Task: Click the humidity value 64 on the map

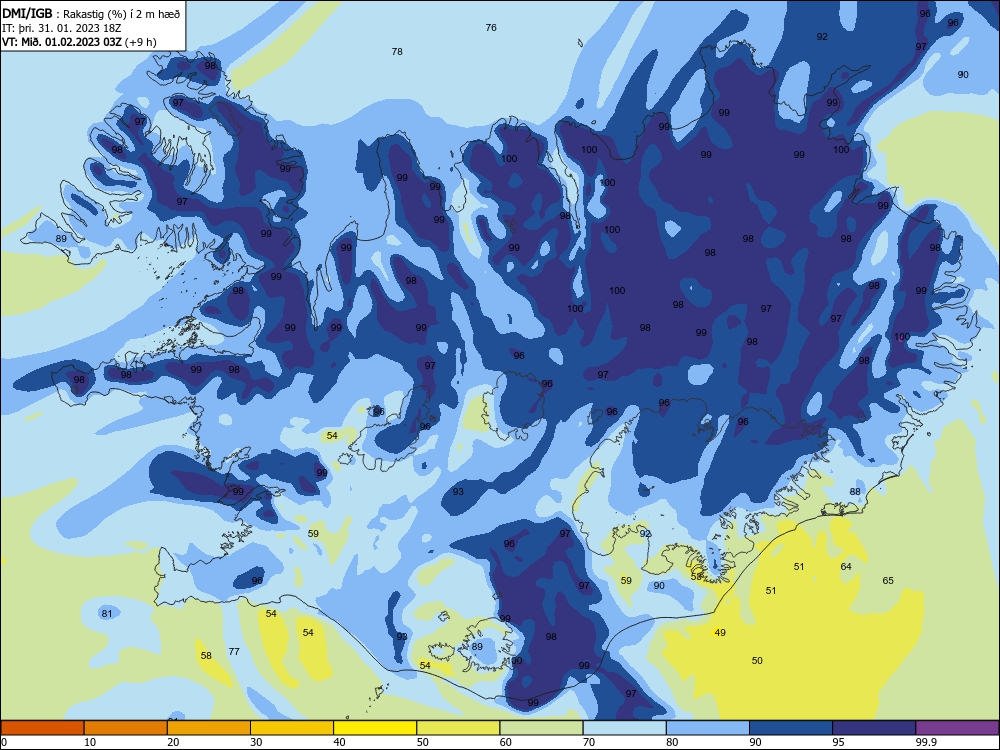Action: pyautogui.click(x=846, y=566)
